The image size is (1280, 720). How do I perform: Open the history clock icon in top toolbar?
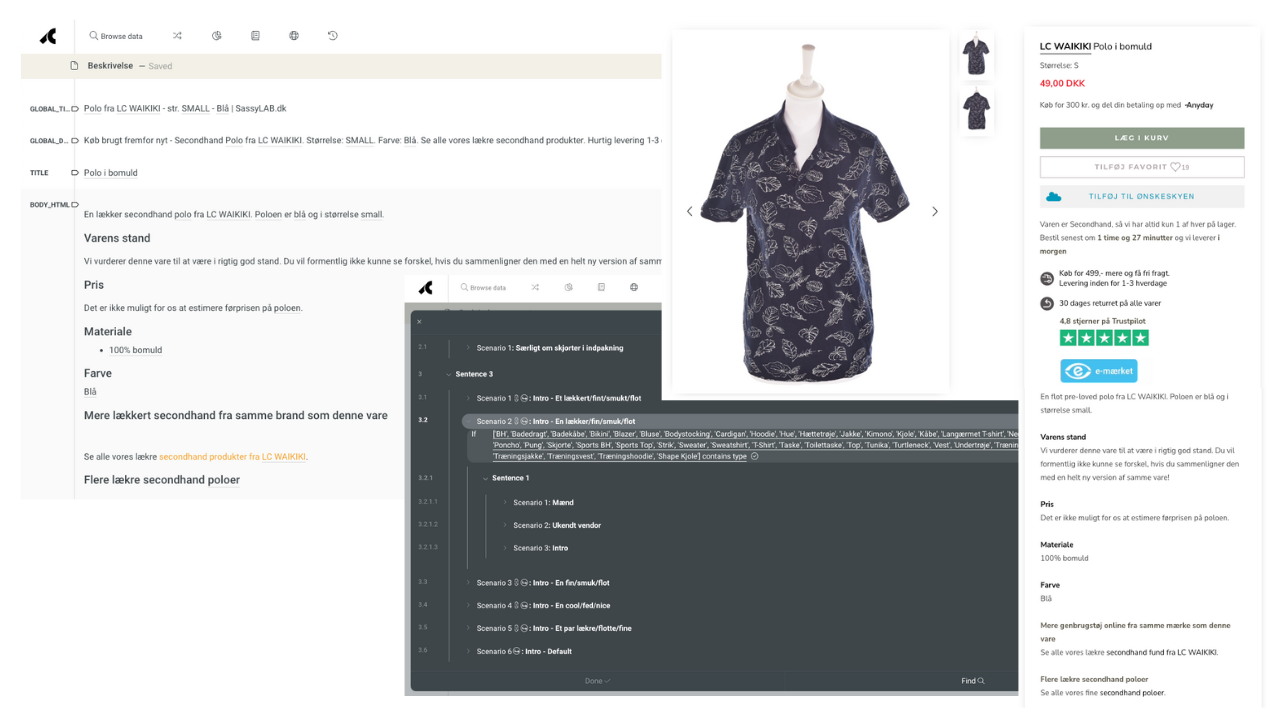point(333,36)
